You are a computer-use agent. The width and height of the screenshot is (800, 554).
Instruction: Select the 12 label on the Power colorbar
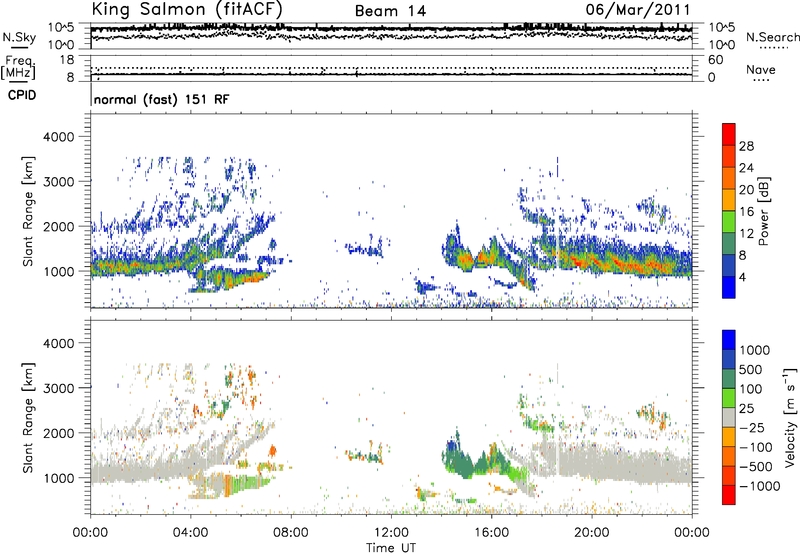click(x=746, y=234)
